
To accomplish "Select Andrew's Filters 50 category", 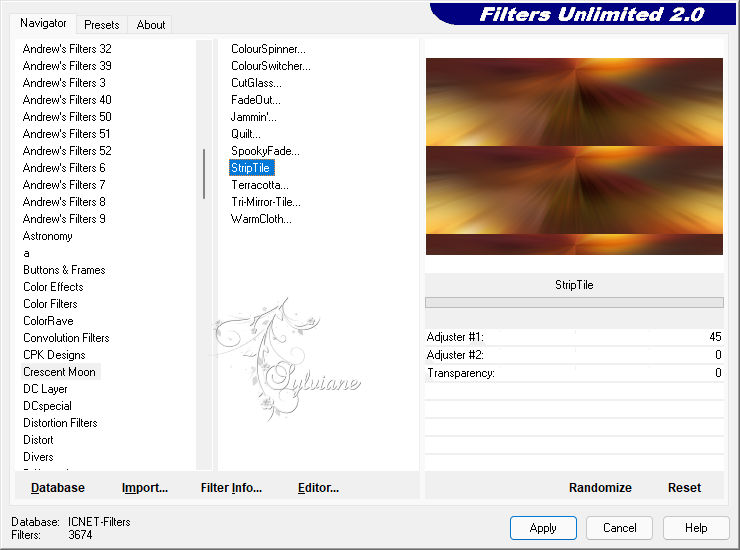I will 67,117.
